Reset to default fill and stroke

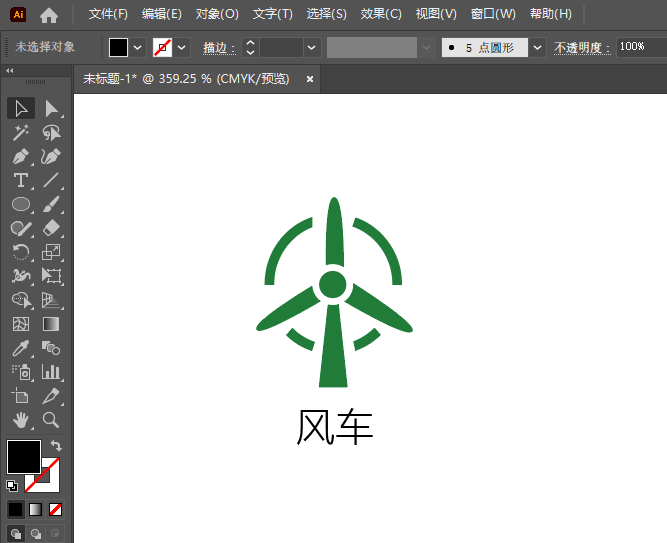pyautogui.click(x=12, y=486)
